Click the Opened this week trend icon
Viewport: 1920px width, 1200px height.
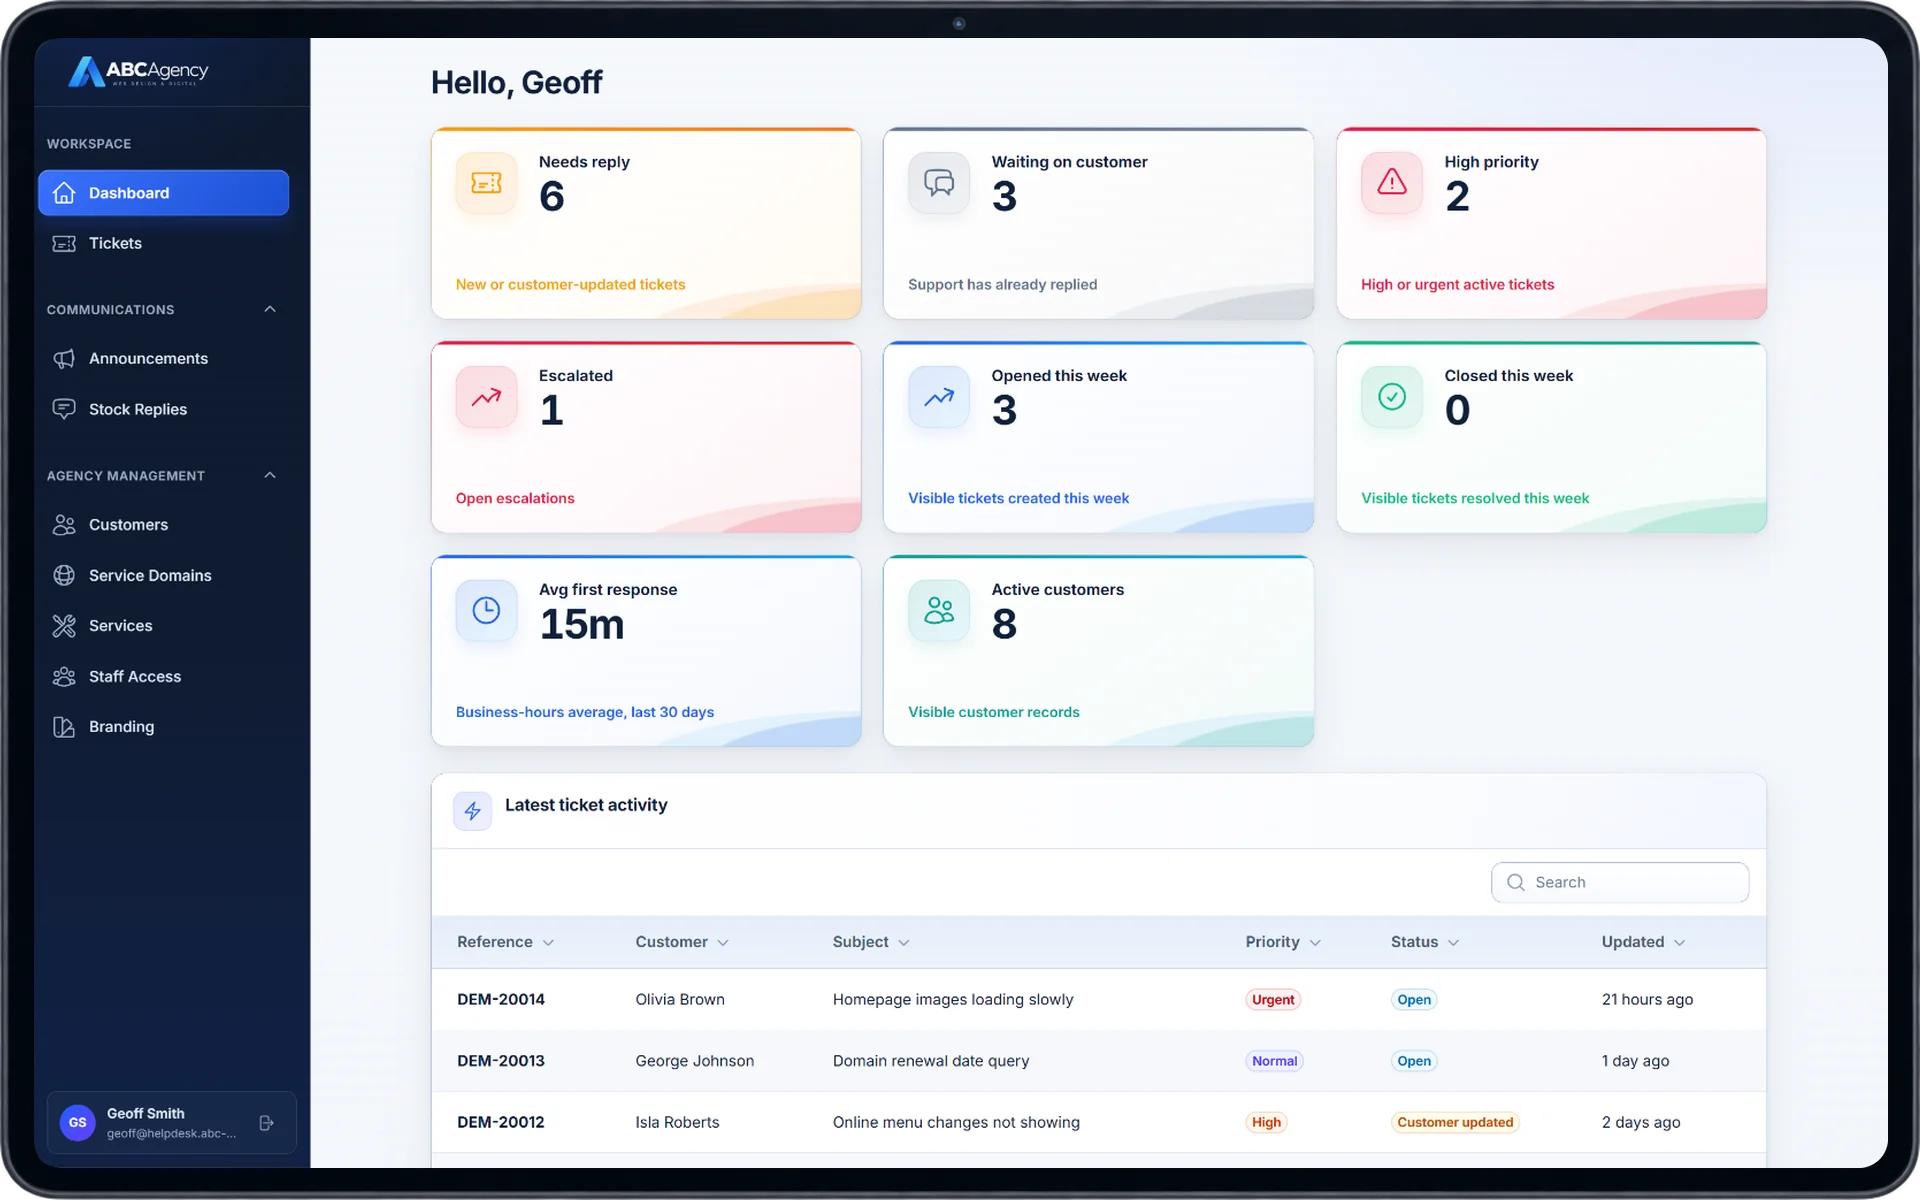(938, 397)
